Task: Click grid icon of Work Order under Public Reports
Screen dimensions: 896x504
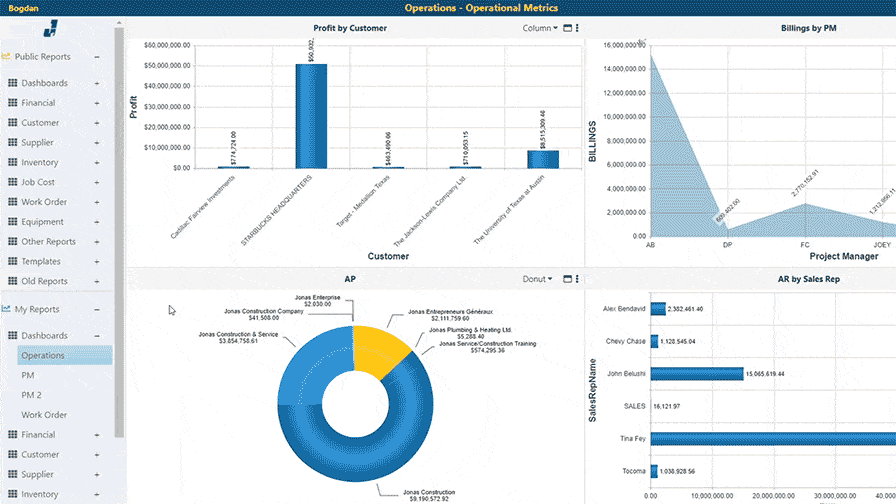Action: [13, 202]
